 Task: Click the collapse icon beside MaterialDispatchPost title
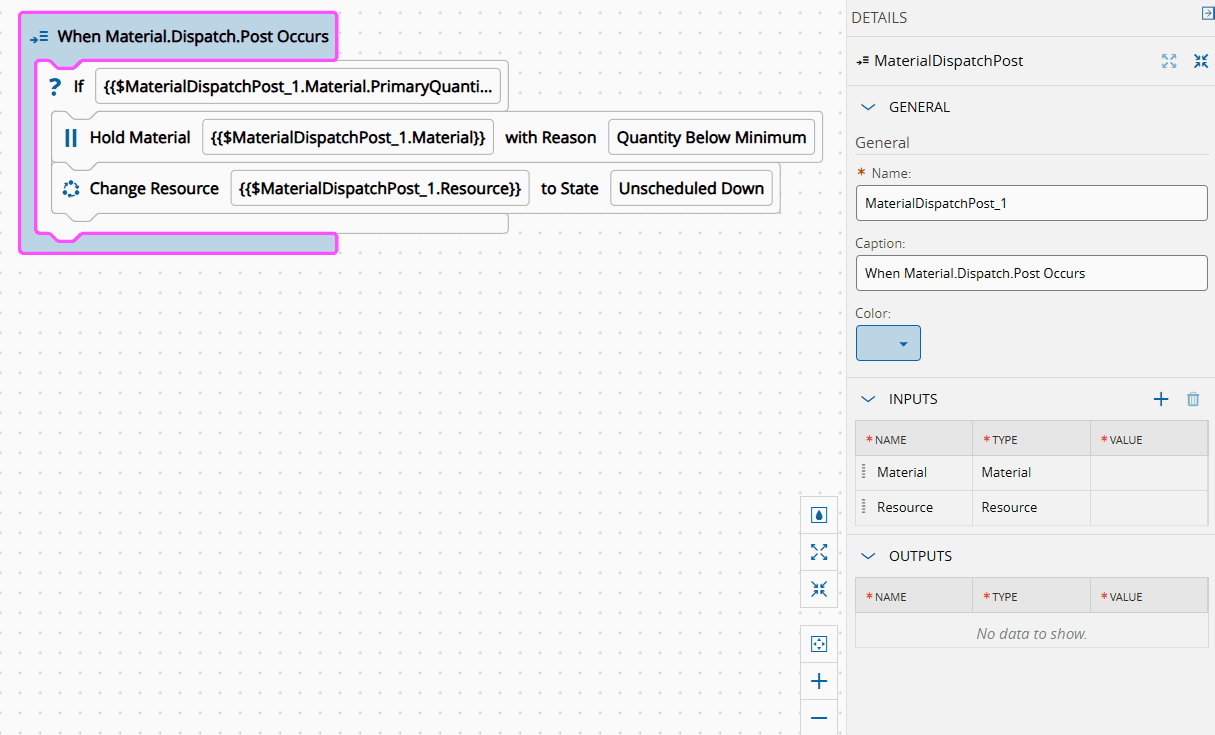(x=1201, y=61)
